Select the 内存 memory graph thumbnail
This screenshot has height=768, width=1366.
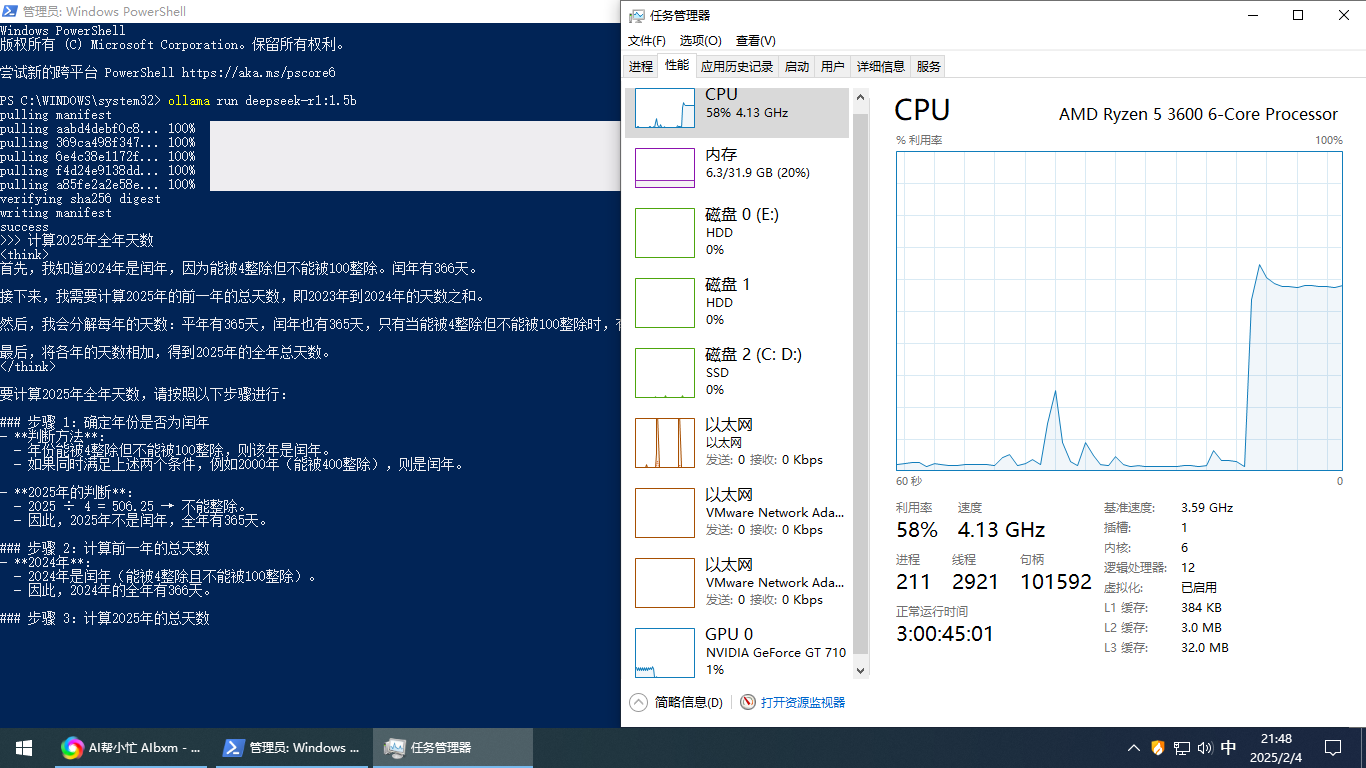tap(664, 167)
